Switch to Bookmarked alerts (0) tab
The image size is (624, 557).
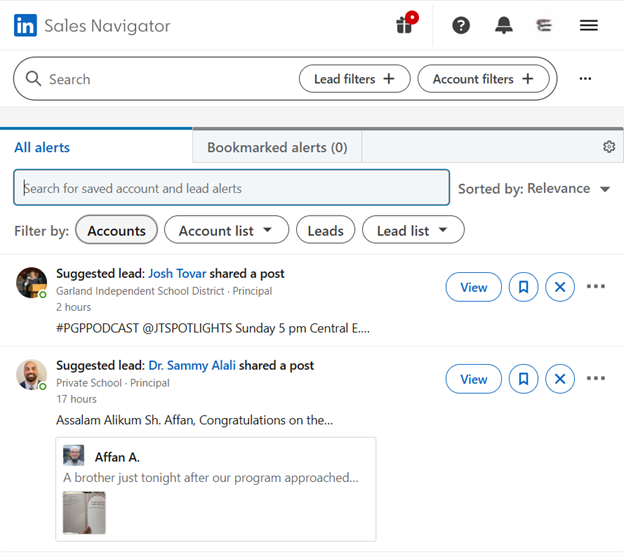pos(277,147)
